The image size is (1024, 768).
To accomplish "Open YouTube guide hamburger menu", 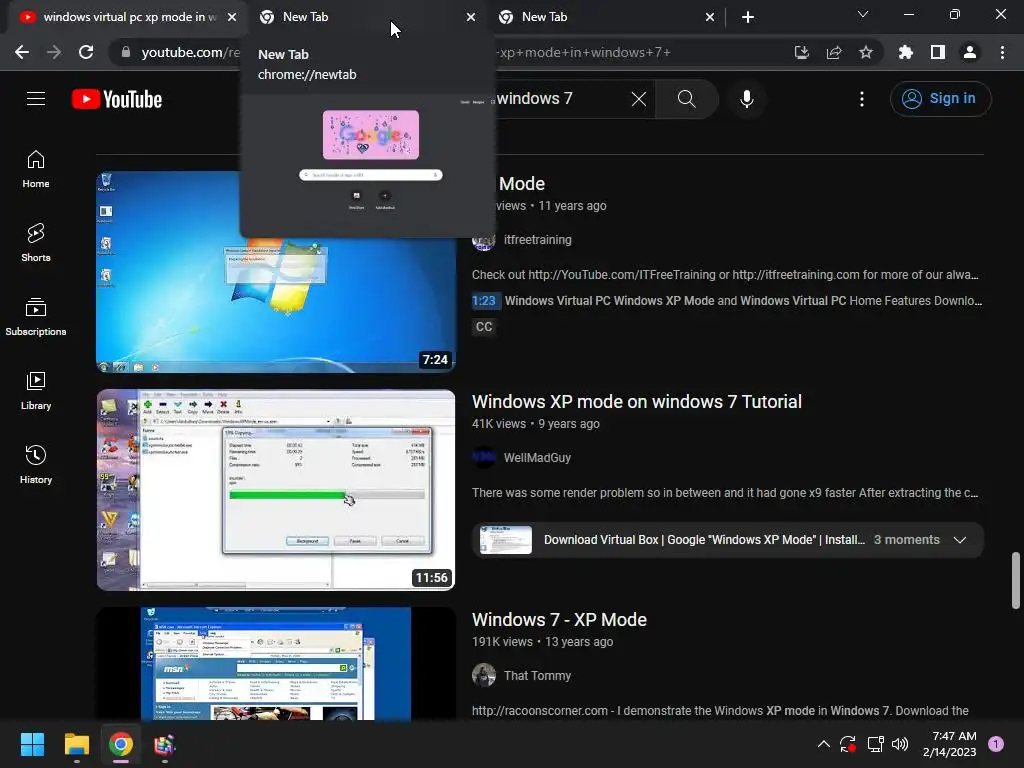I will [x=36, y=99].
